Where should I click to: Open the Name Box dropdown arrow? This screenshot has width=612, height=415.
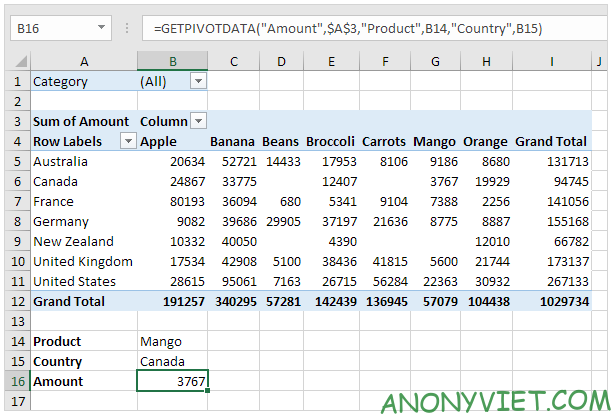pos(103,29)
